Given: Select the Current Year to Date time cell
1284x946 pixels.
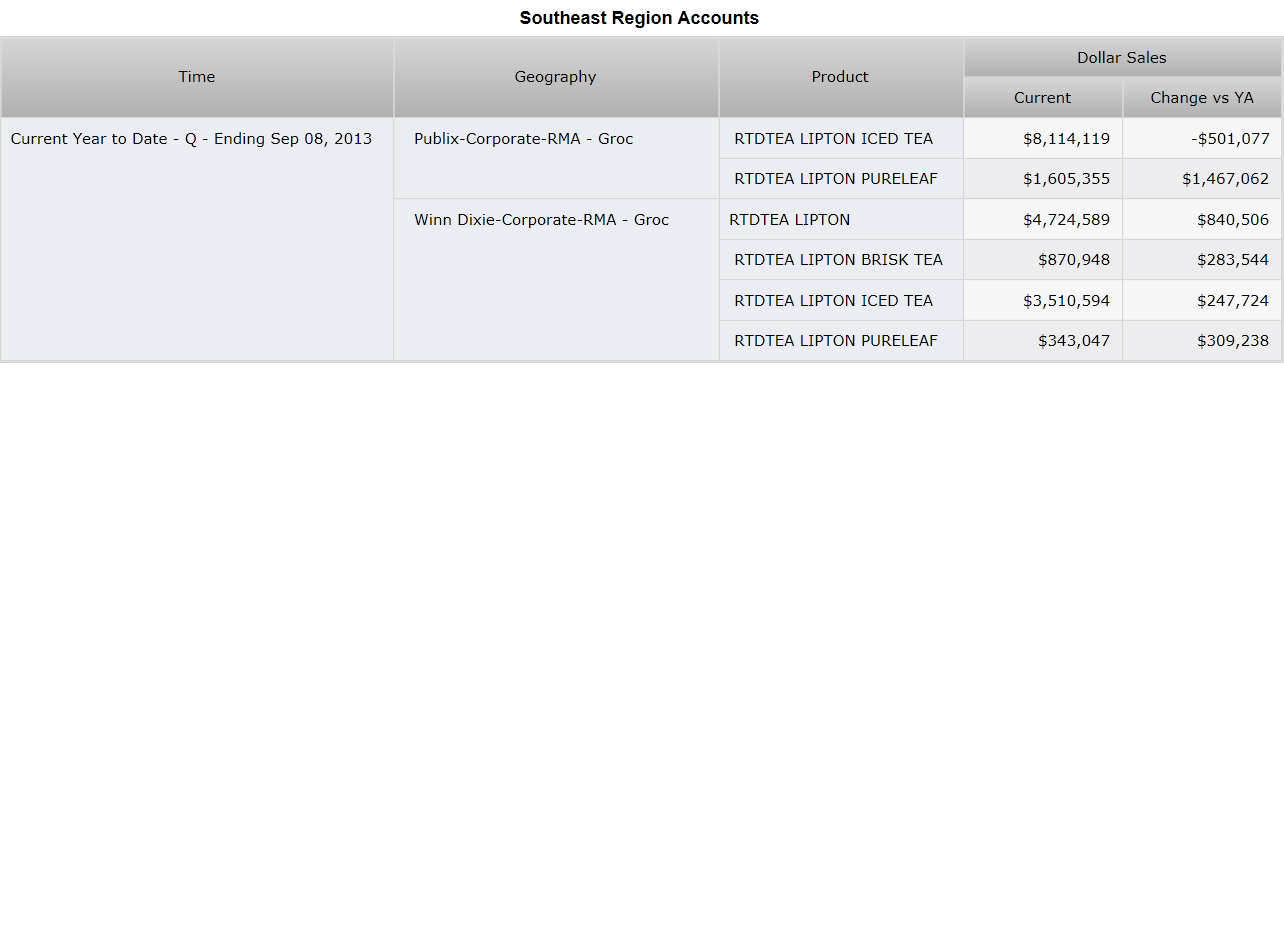Looking at the screenshot, I should coord(197,239).
